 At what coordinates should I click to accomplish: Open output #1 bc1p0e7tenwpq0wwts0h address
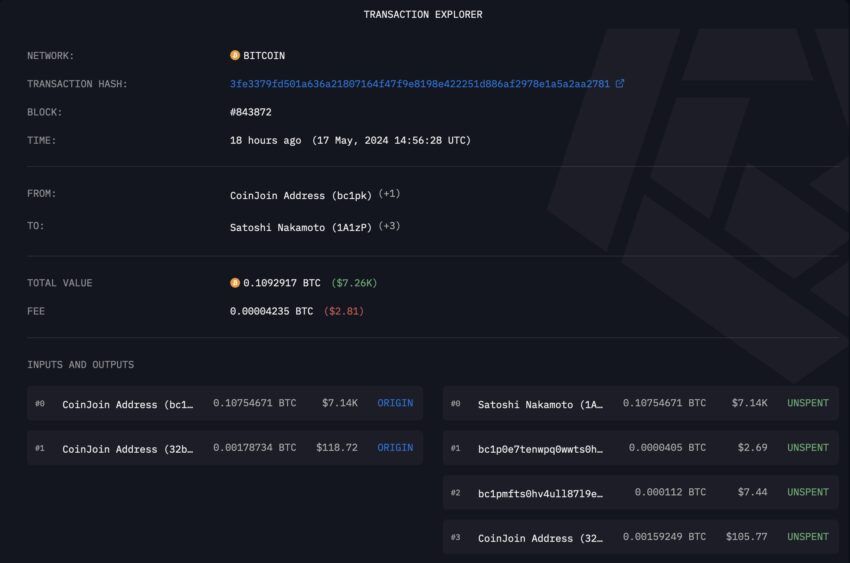tap(540, 449)
